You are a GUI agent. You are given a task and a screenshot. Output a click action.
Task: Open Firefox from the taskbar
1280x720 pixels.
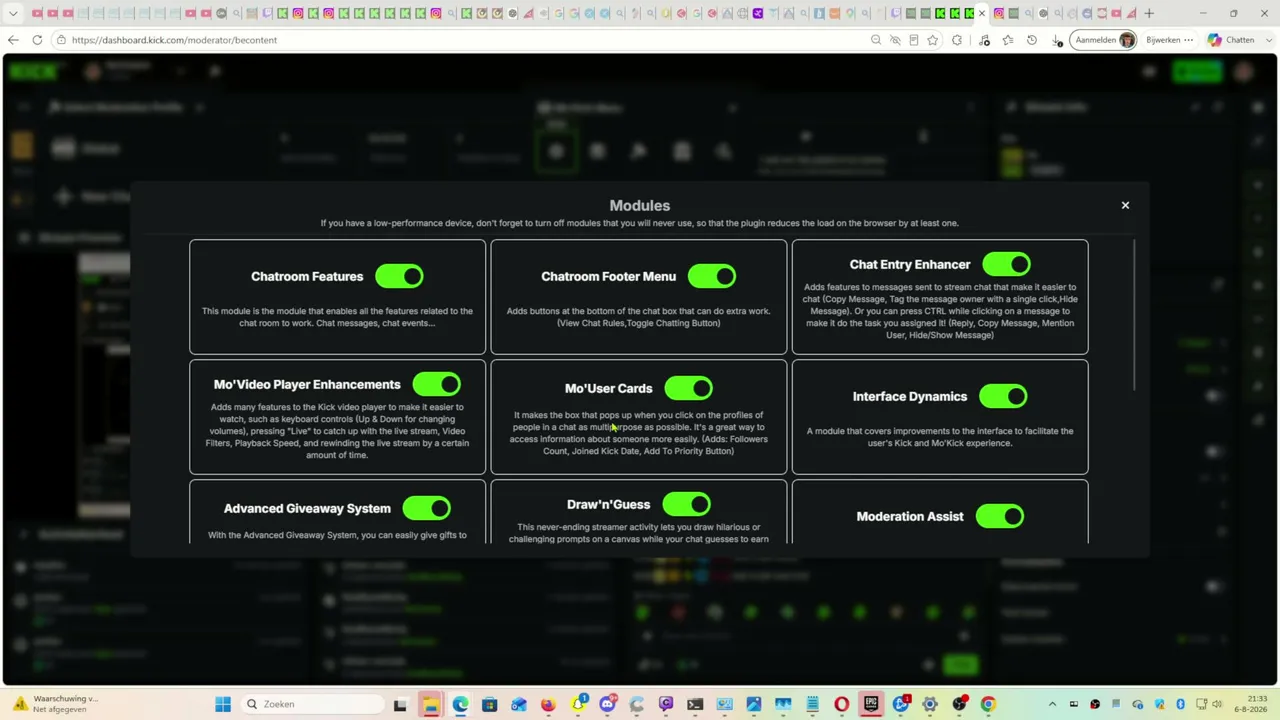[548, 704]
